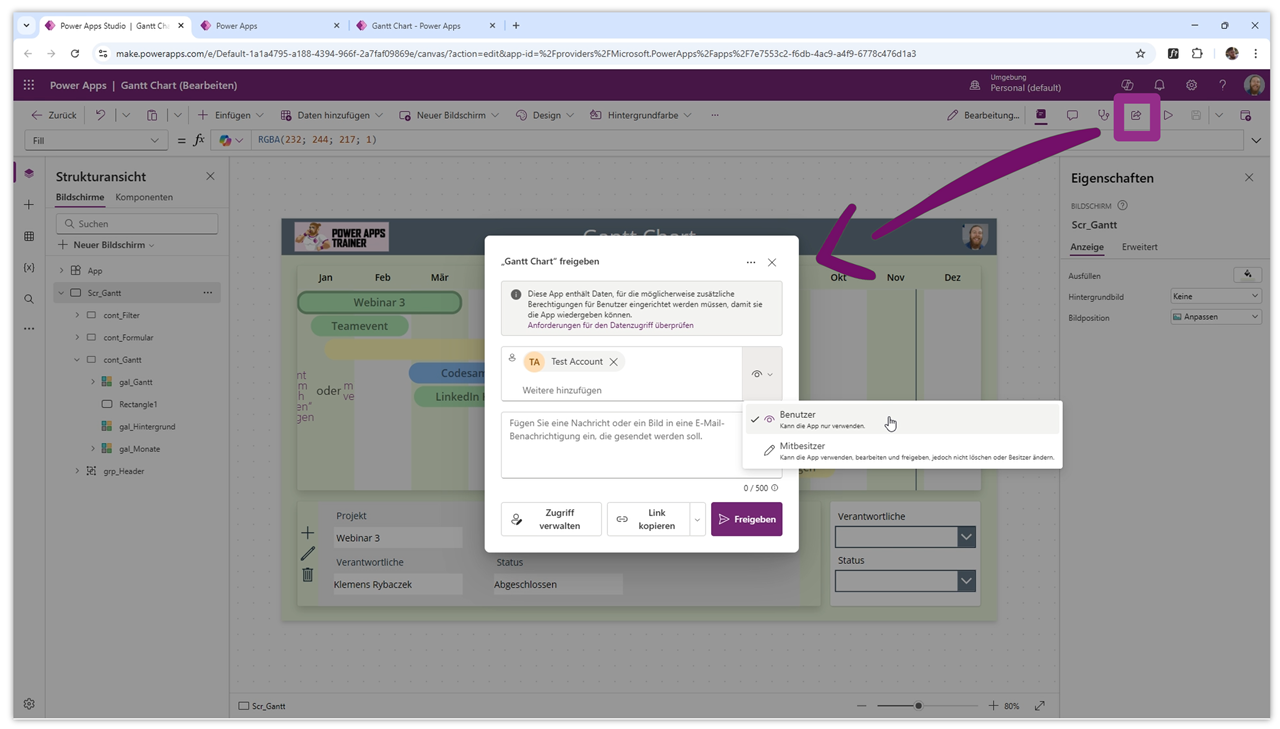Open the help question mark
Viewport: 1280px width, 729px height.
pyautogui.click(x=1222, y=86)
